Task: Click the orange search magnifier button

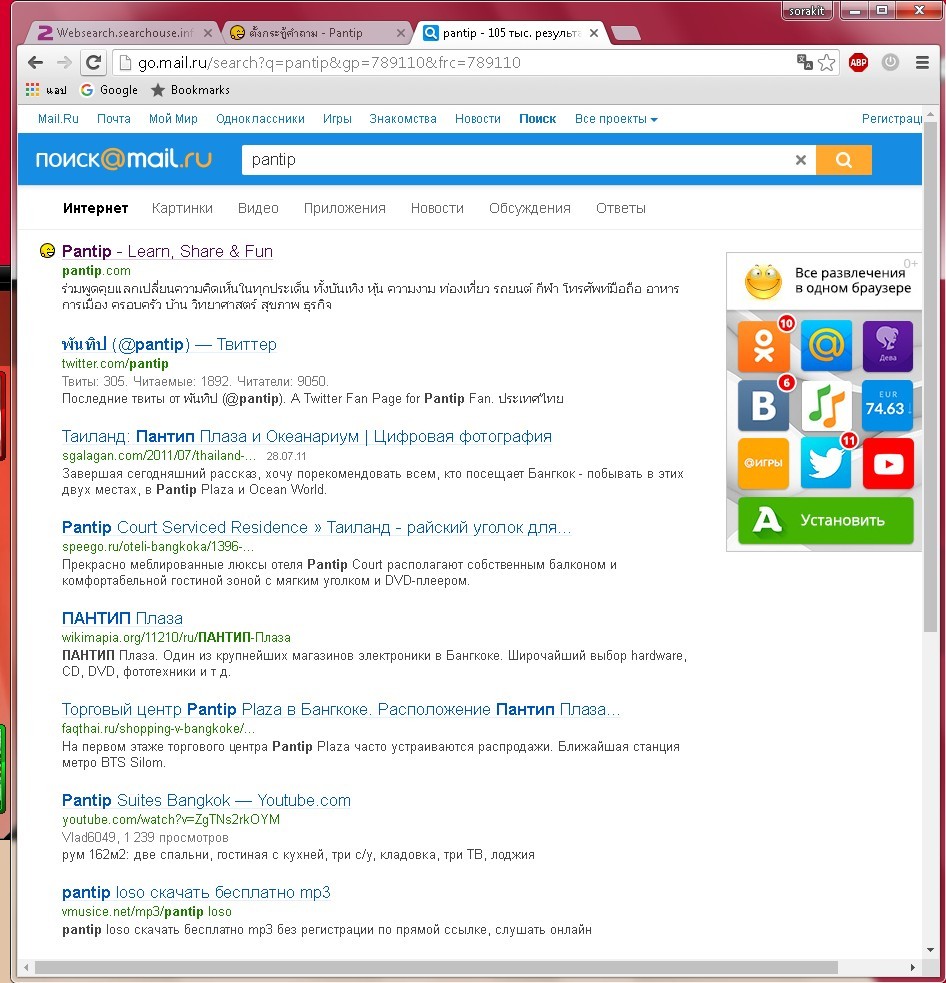Action: click(844, 160)
